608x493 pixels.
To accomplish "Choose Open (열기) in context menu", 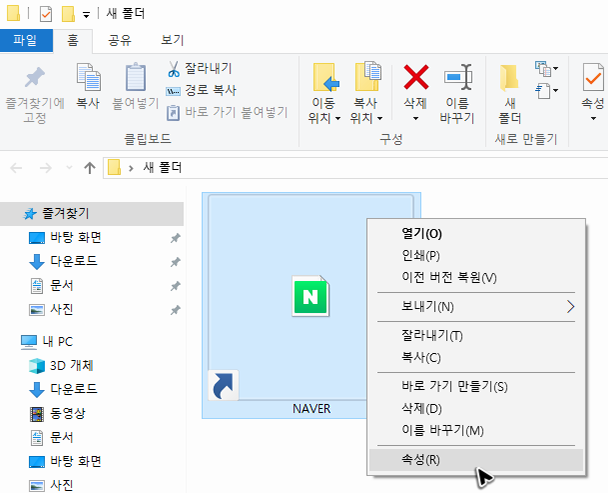I will tap(476, 234).
